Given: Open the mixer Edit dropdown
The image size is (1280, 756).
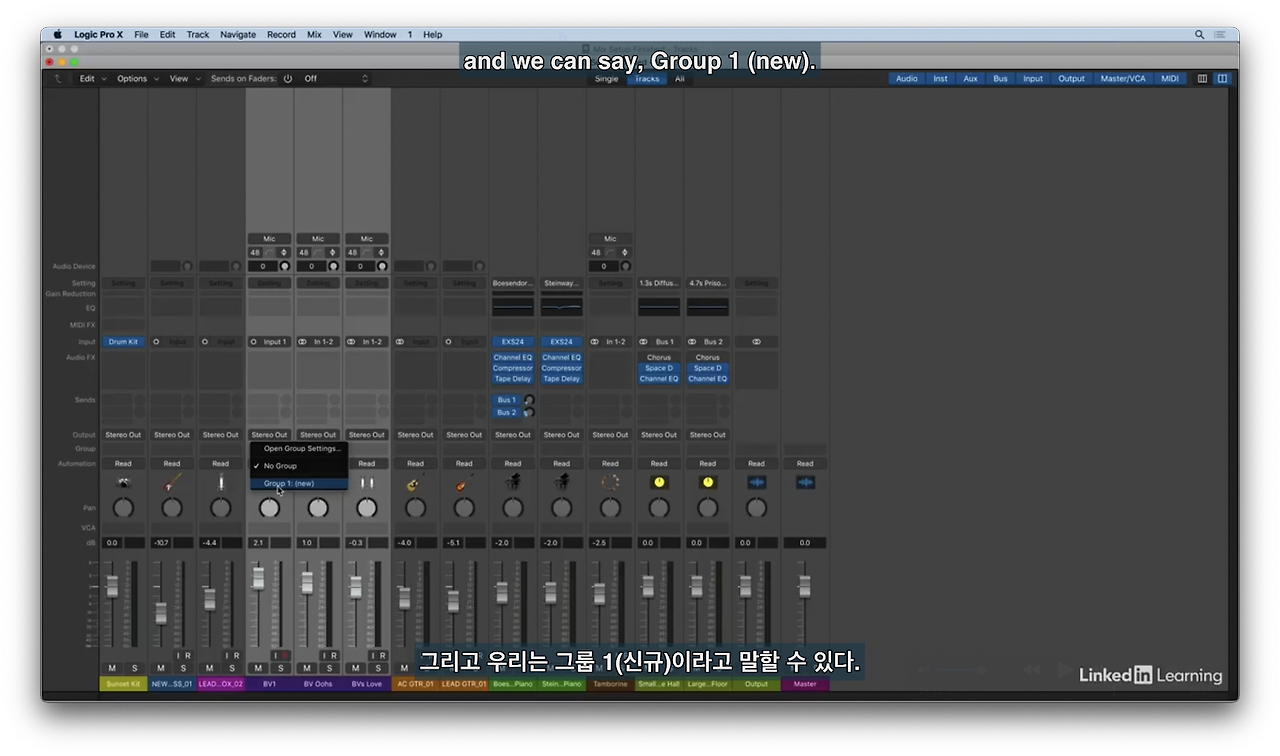Looking at the screenshot, I should click(91, 78).
